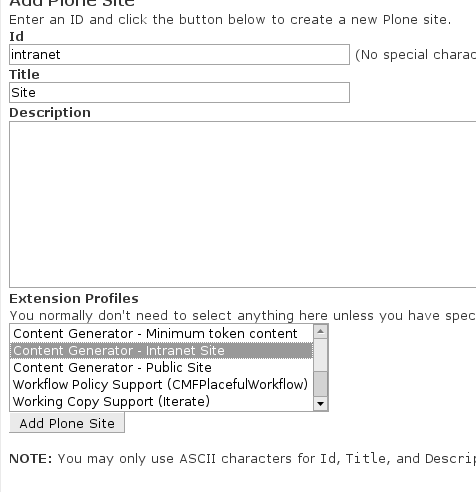Select Working Copy Support (Iterate) profile
This screenshot has height=492, width=476.
pyautogui.click(x=161, y=402)
